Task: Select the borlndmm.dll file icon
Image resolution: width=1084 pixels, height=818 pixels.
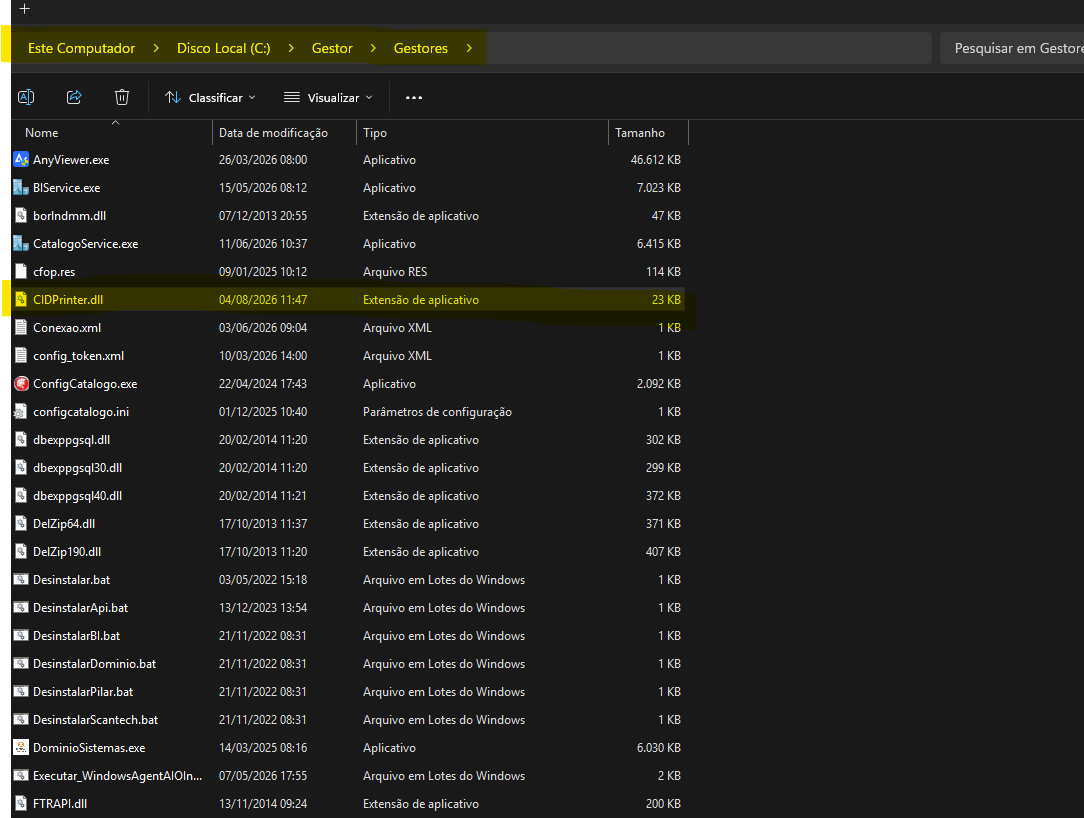Action: click(x=21, y=216)
